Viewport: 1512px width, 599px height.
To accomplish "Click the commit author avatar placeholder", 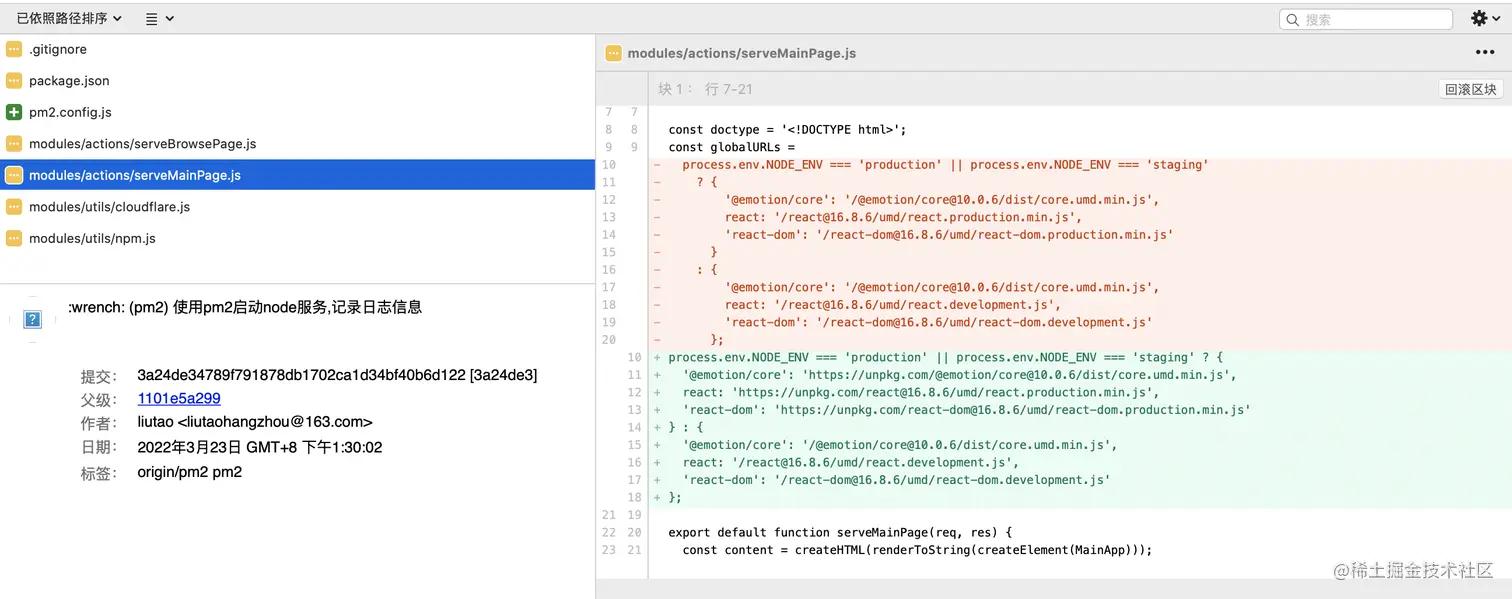I will point(32,319).
